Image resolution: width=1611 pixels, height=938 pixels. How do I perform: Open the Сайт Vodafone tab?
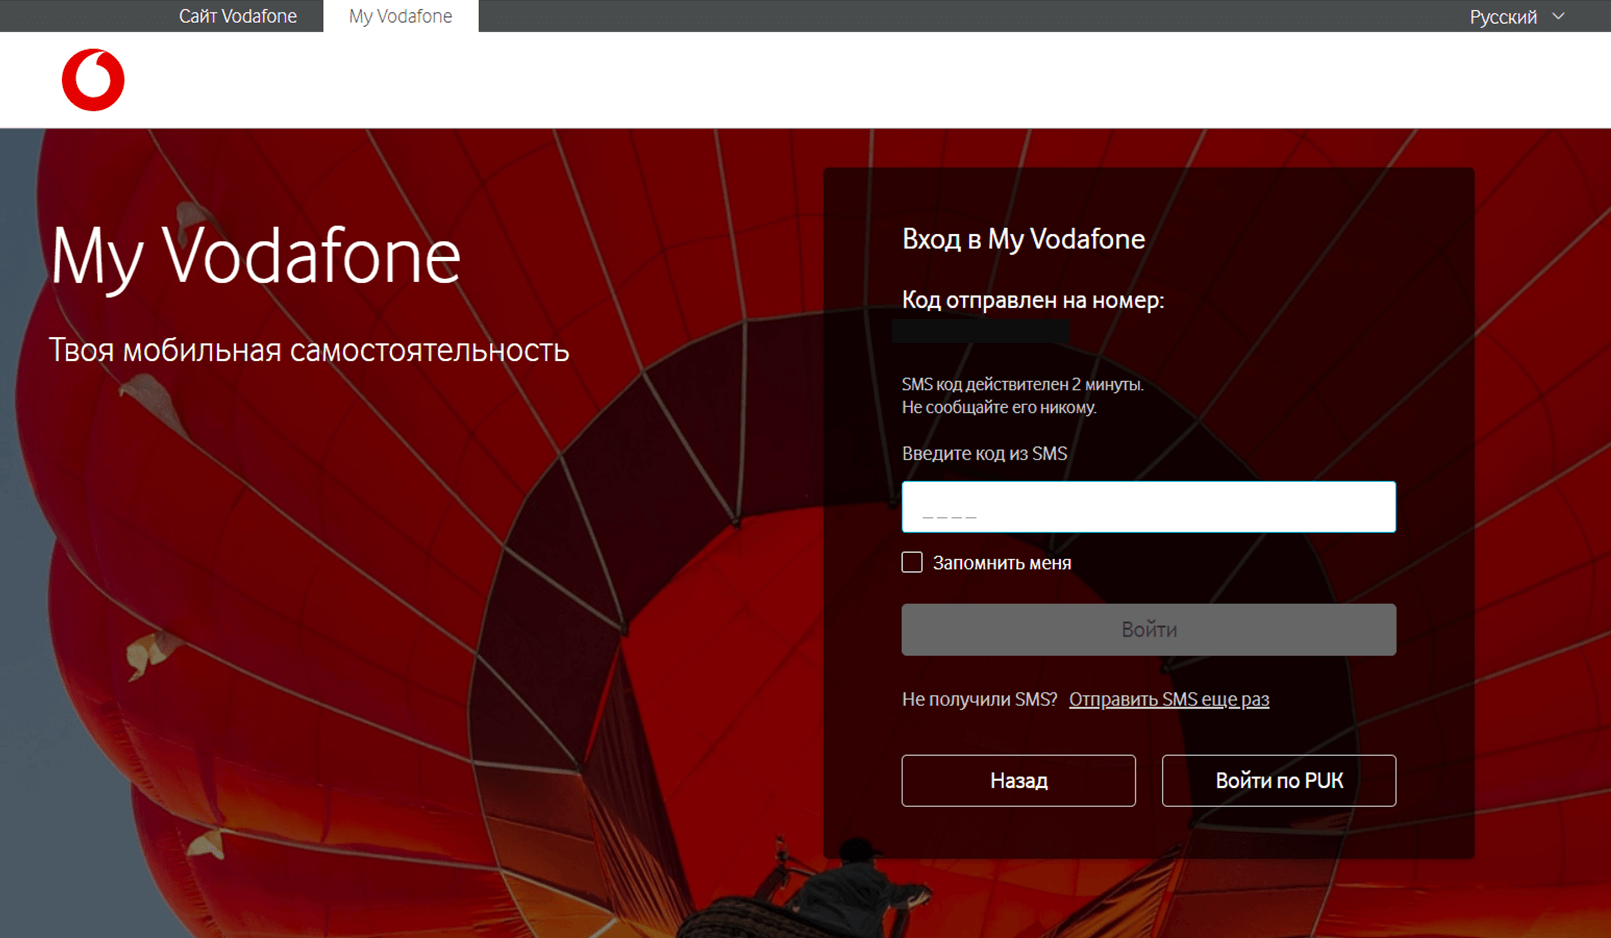coord(238,16)
